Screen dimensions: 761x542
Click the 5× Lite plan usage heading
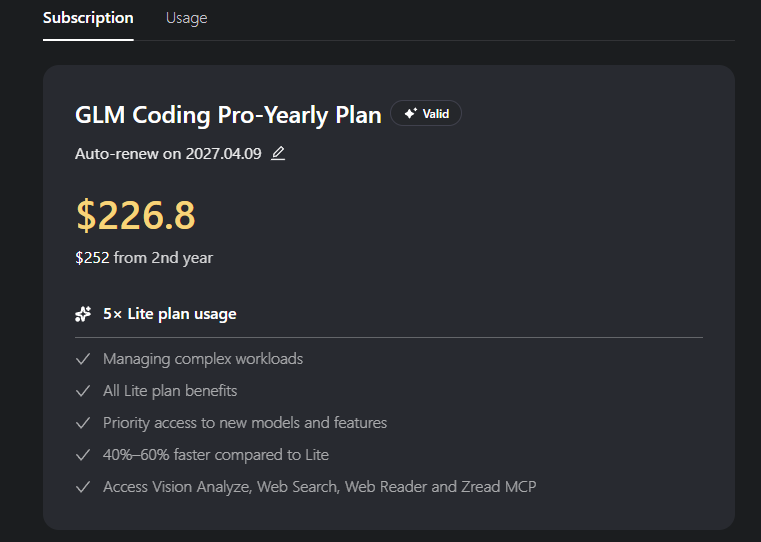tap(170, 314)
